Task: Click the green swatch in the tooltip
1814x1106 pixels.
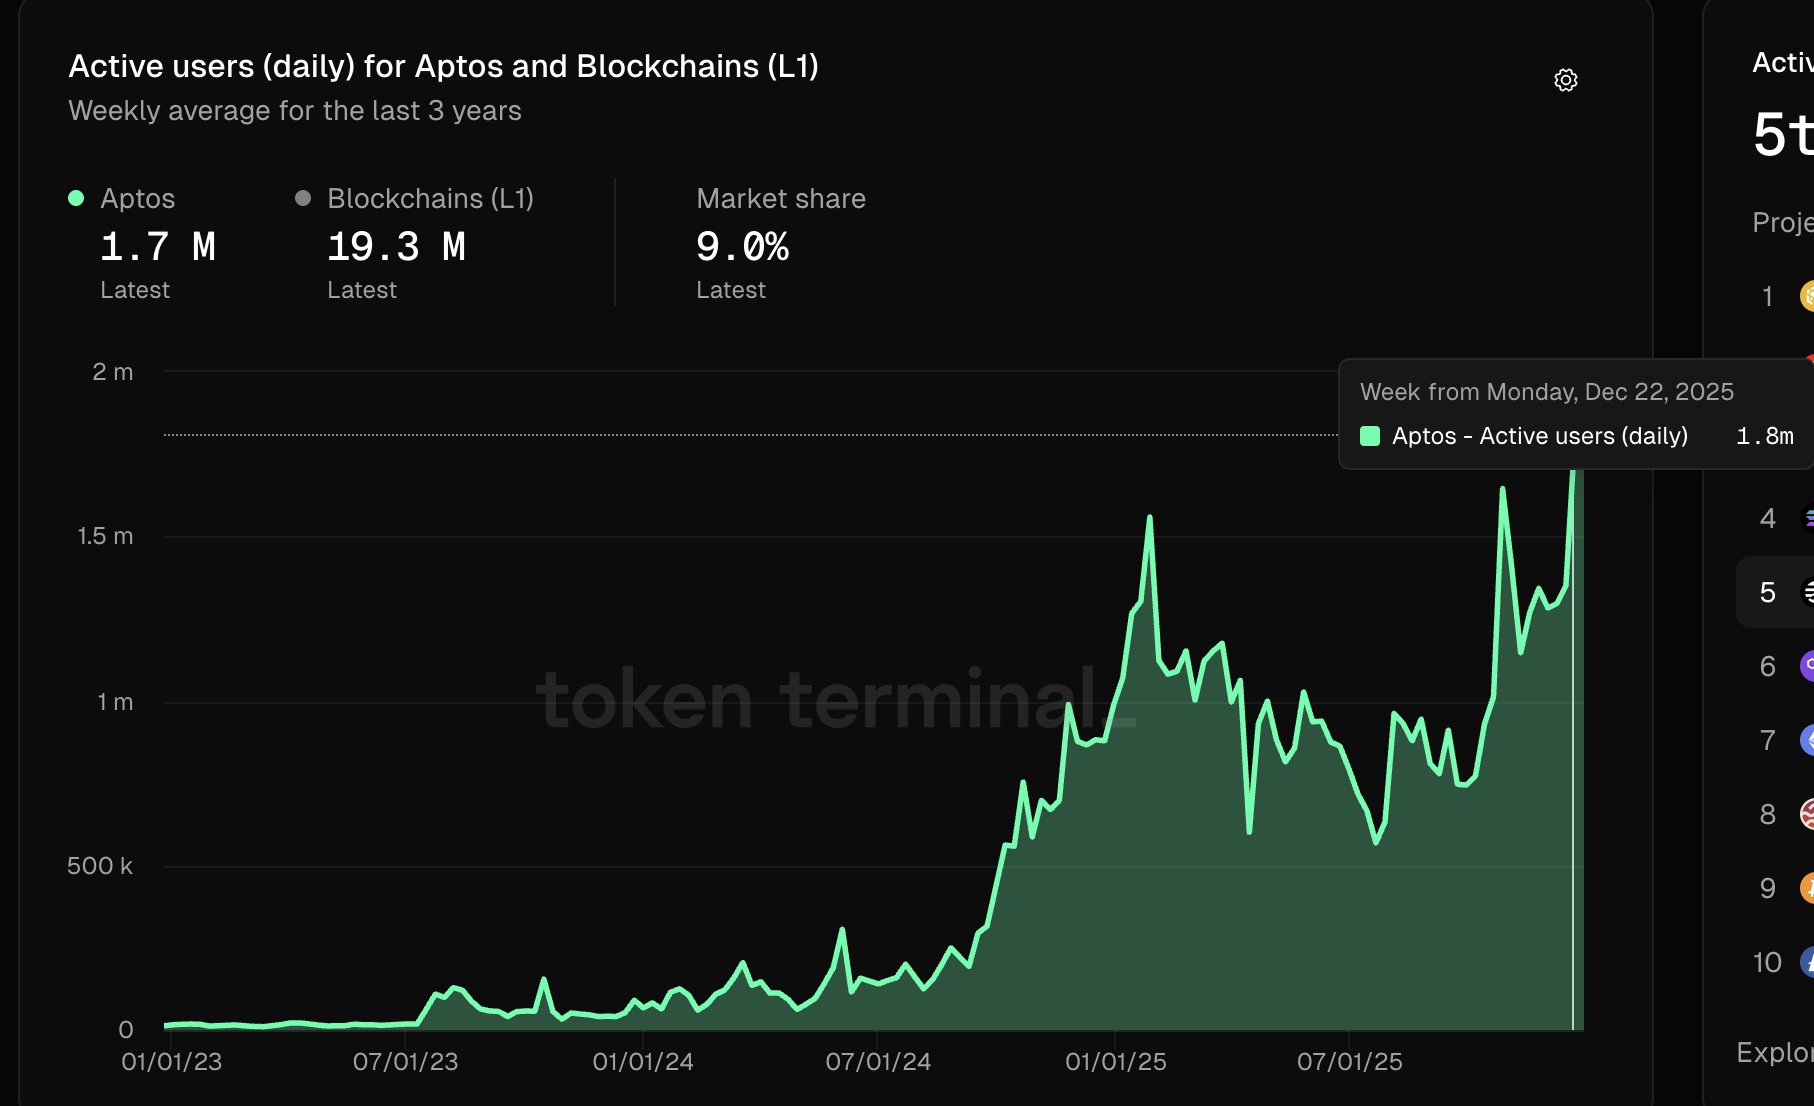Action: click(1370, 436)
